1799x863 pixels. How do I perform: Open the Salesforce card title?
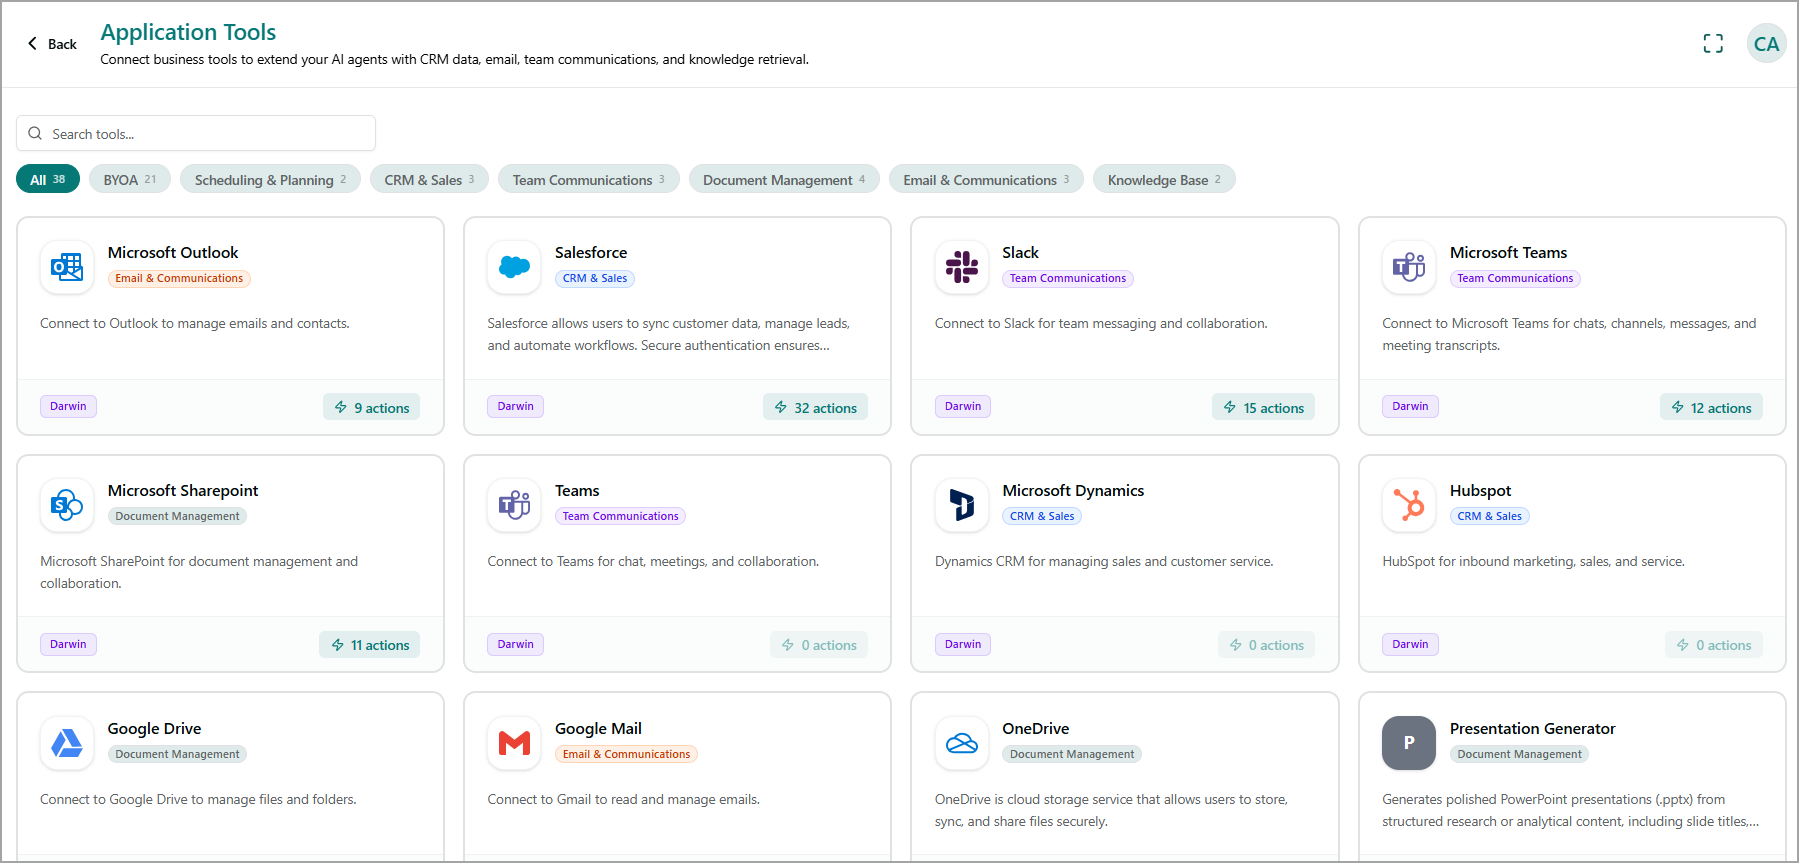click(x=591, y=253)
